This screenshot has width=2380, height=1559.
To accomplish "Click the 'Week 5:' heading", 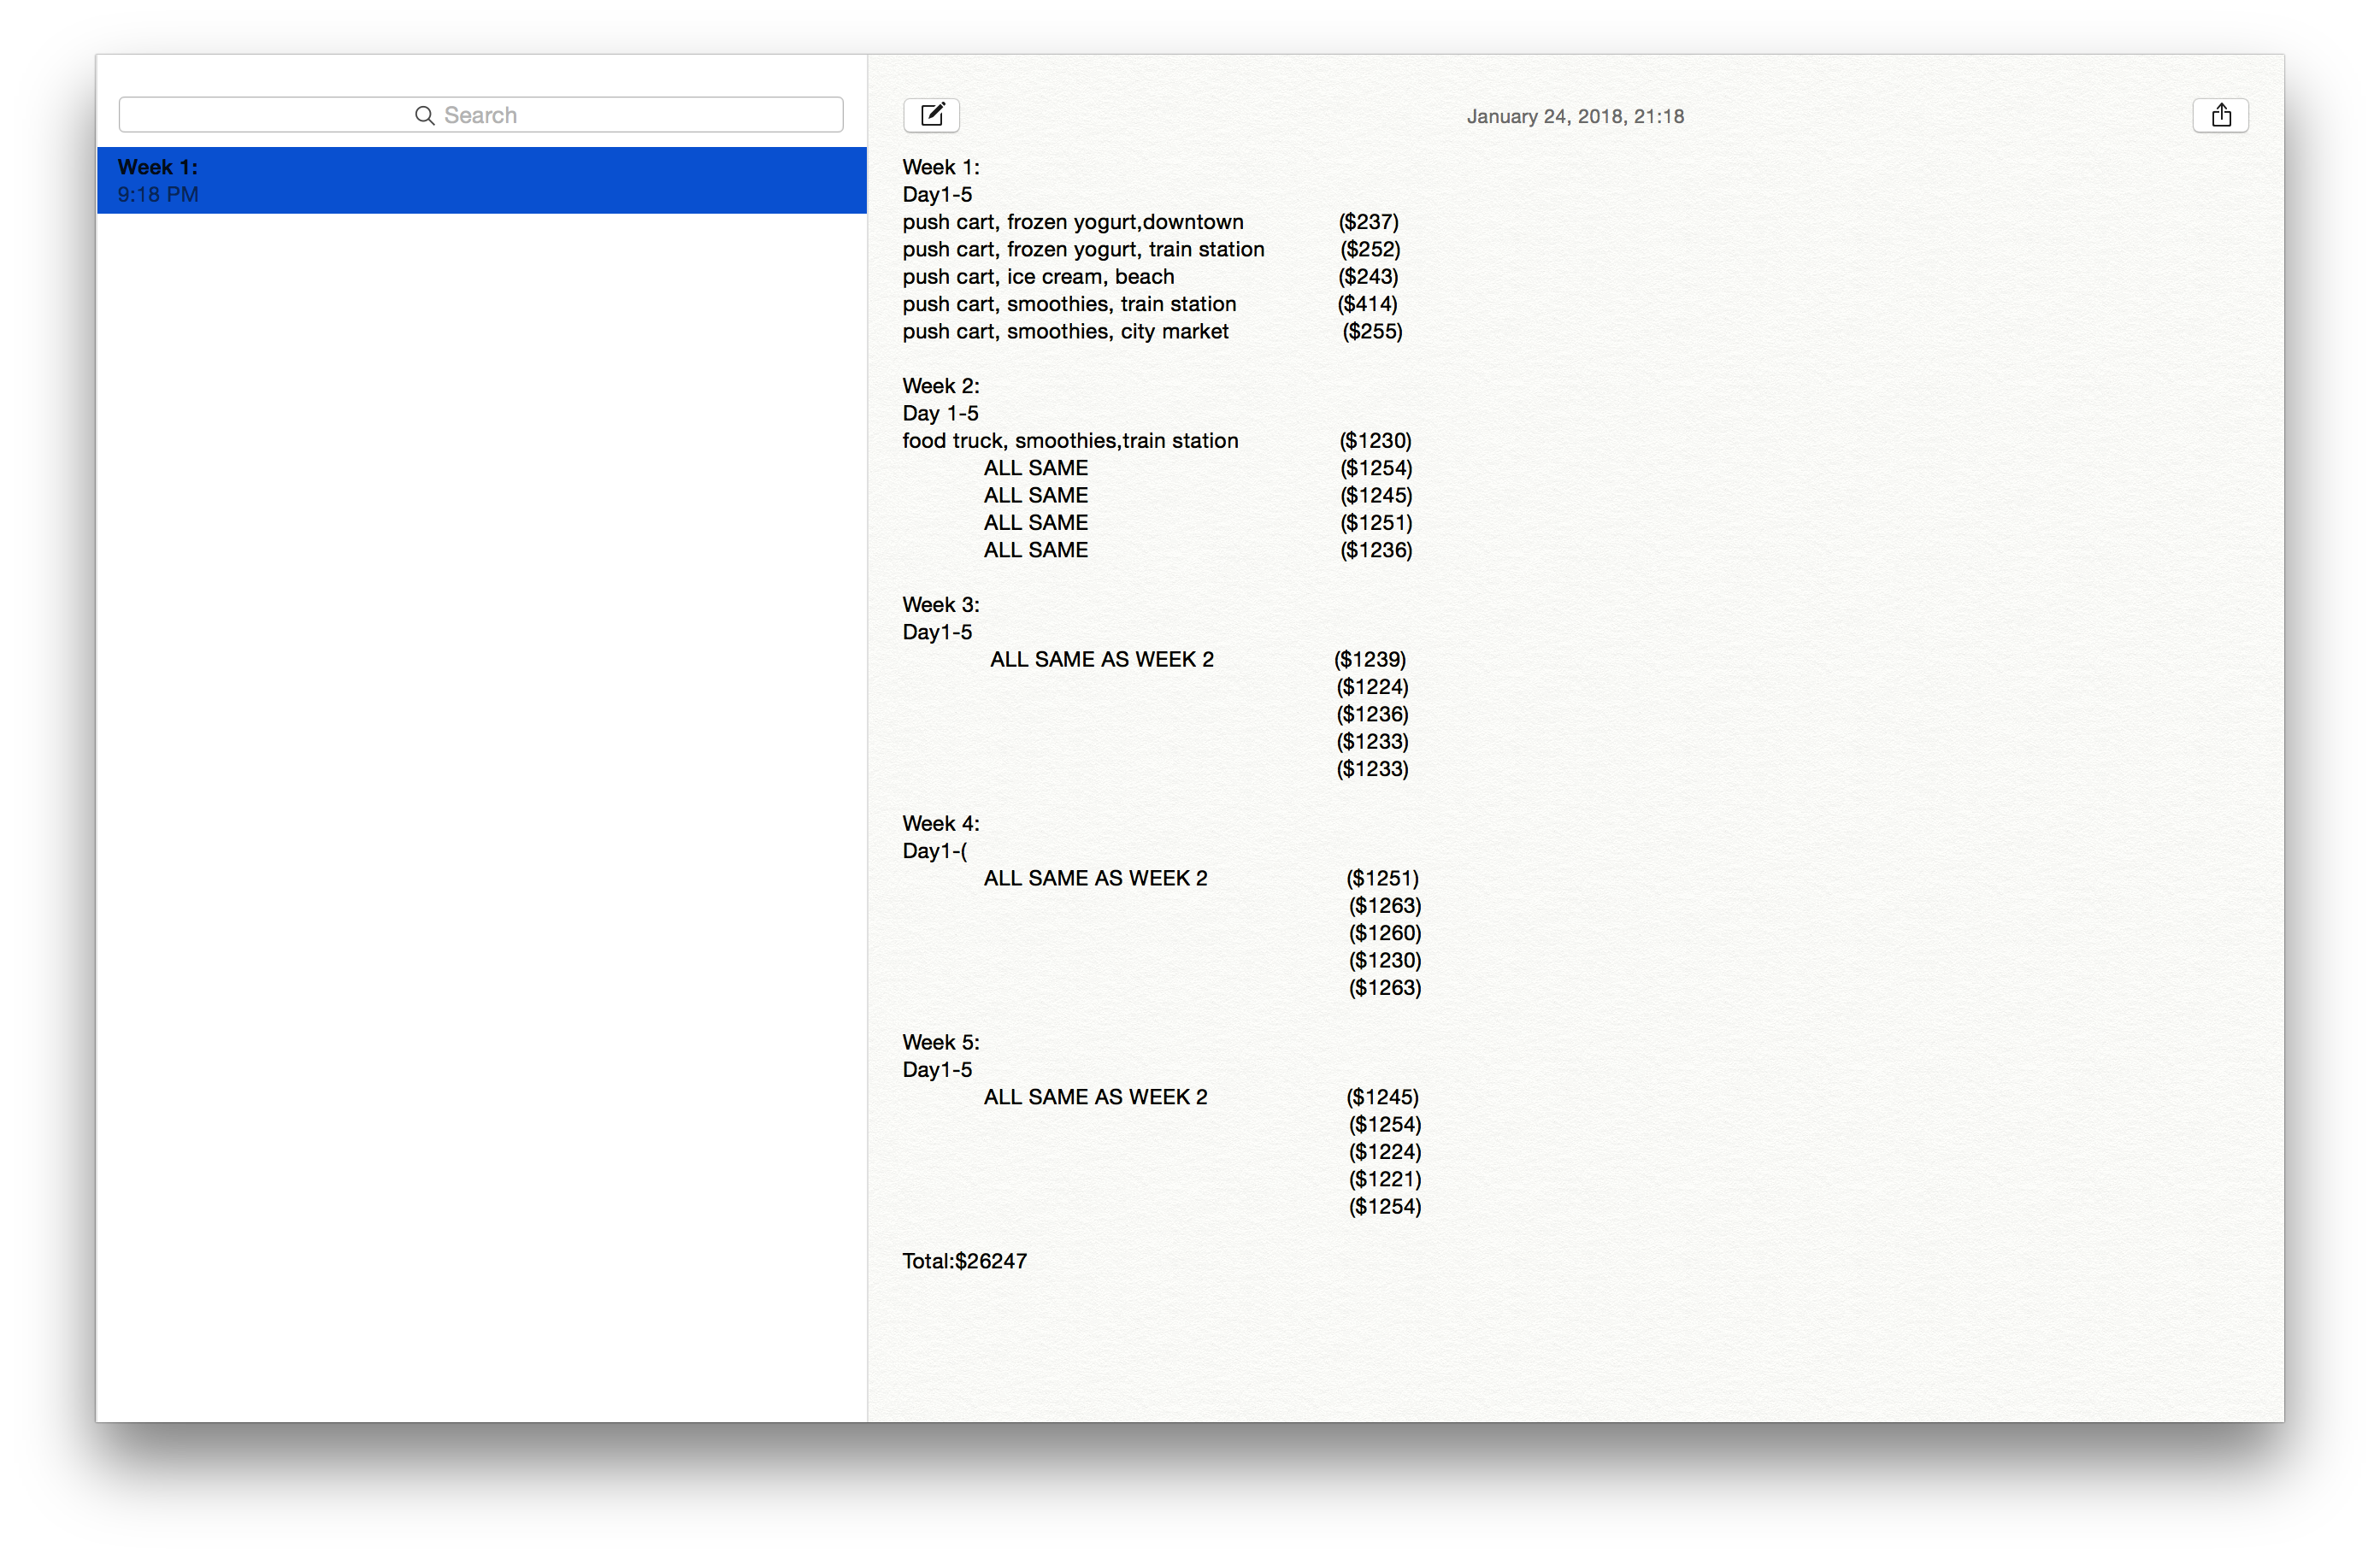I will [941, 1042].
